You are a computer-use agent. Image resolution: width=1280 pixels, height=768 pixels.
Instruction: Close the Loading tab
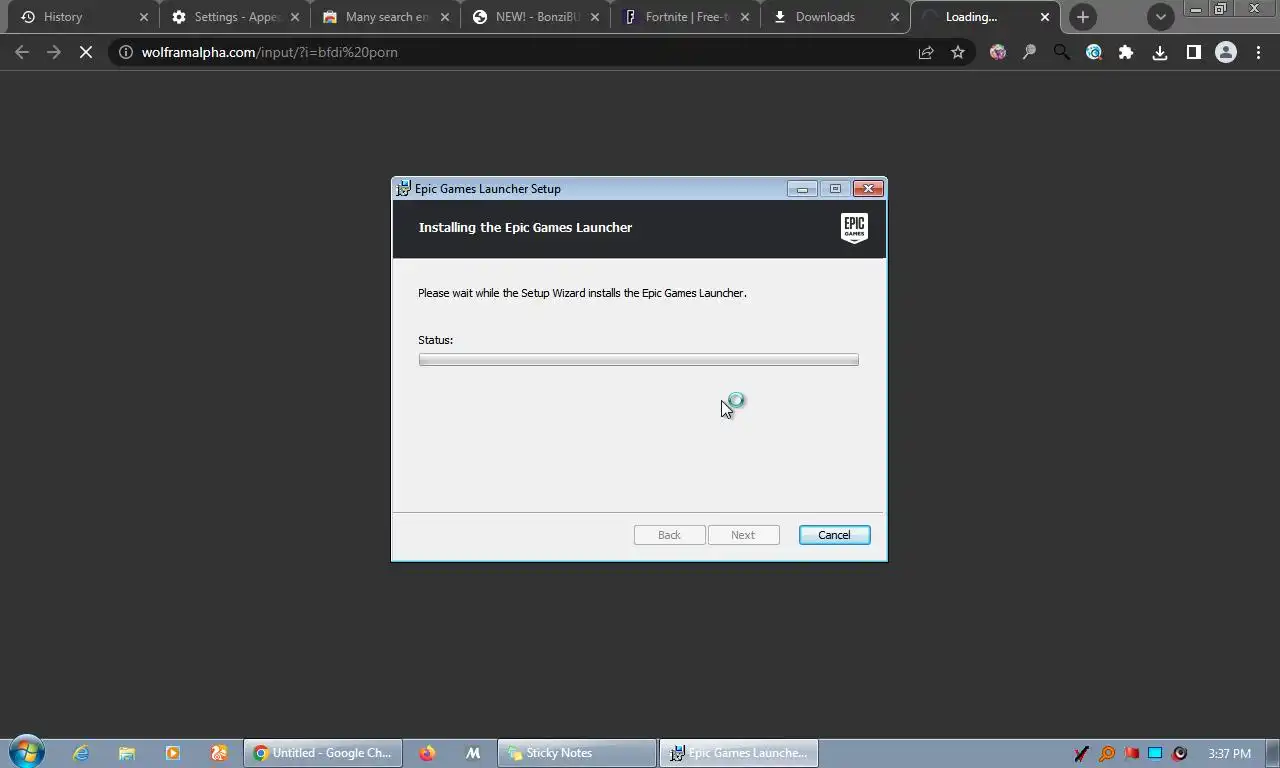click(x=1045, y=17)
